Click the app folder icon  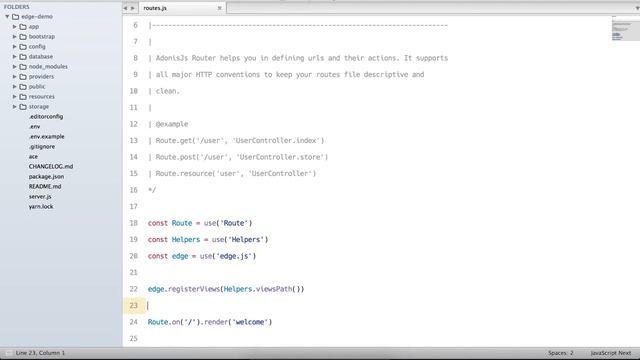[x=23, y=27]
